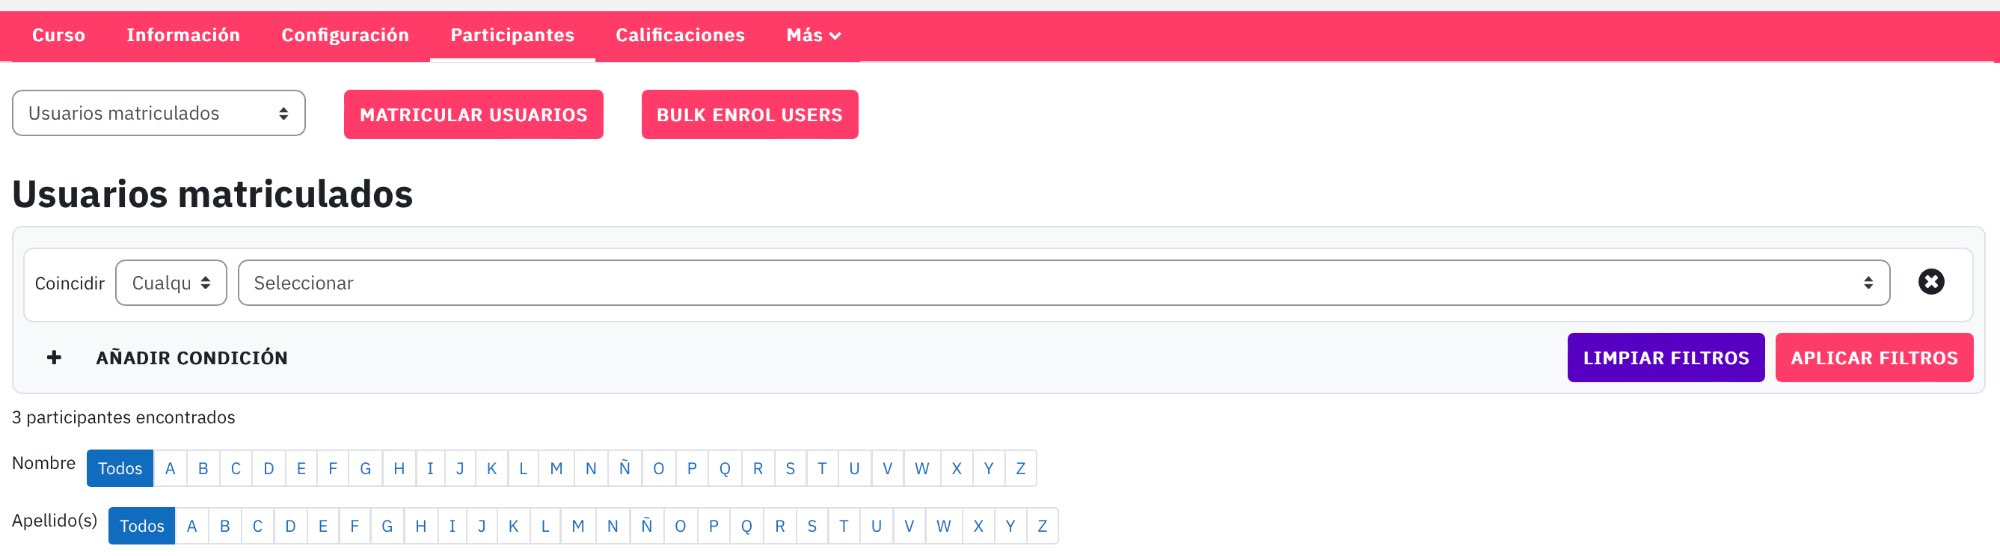Remove the filter row with X icon
2000x557 pixels.
pos(1931,282)
